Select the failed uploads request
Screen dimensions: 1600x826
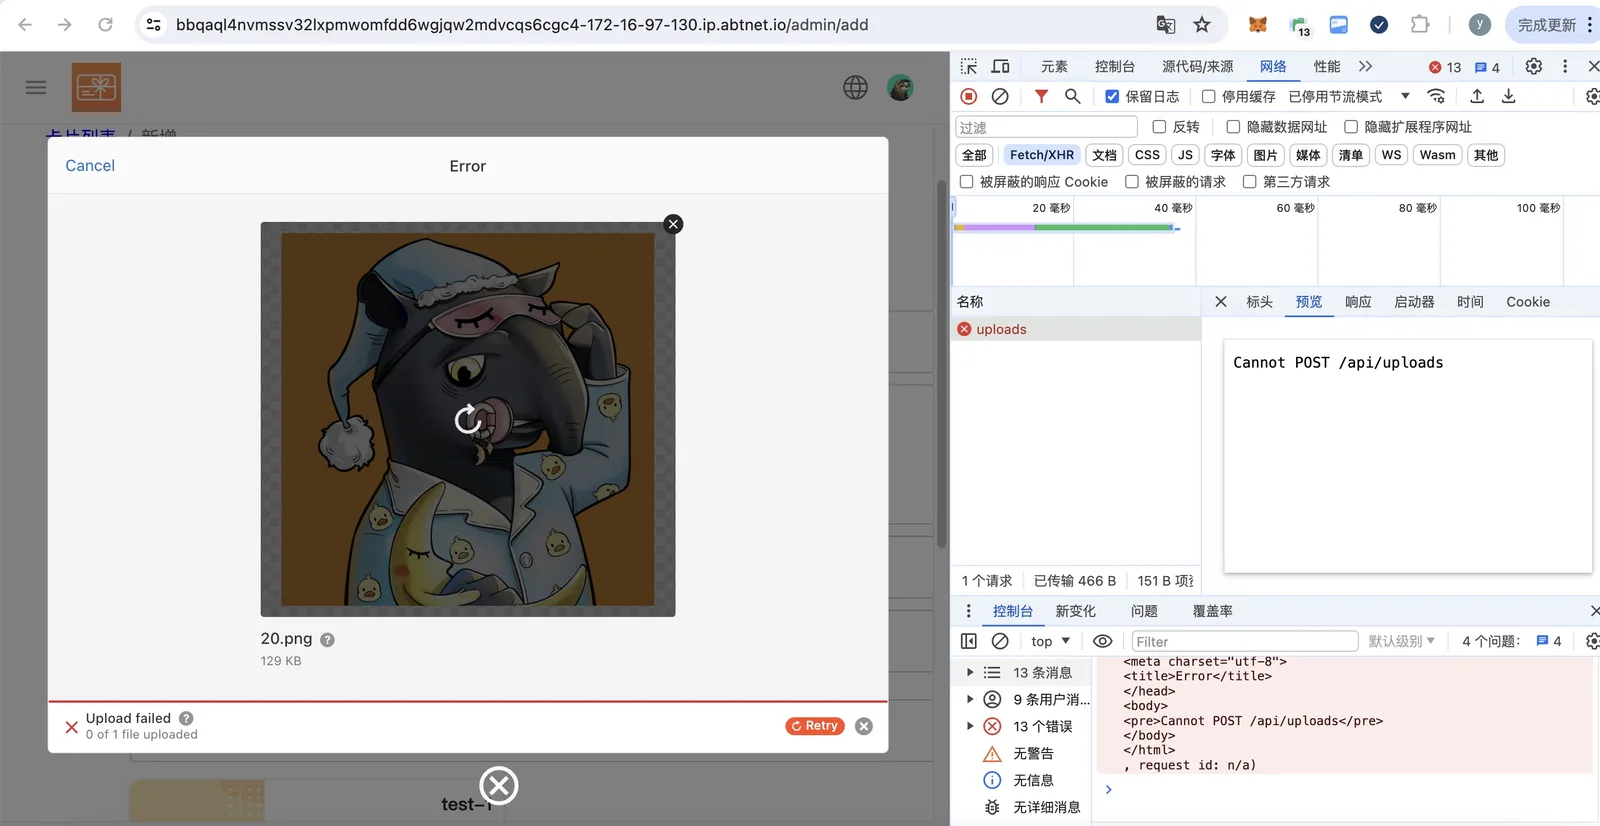tap(1076, 329)
